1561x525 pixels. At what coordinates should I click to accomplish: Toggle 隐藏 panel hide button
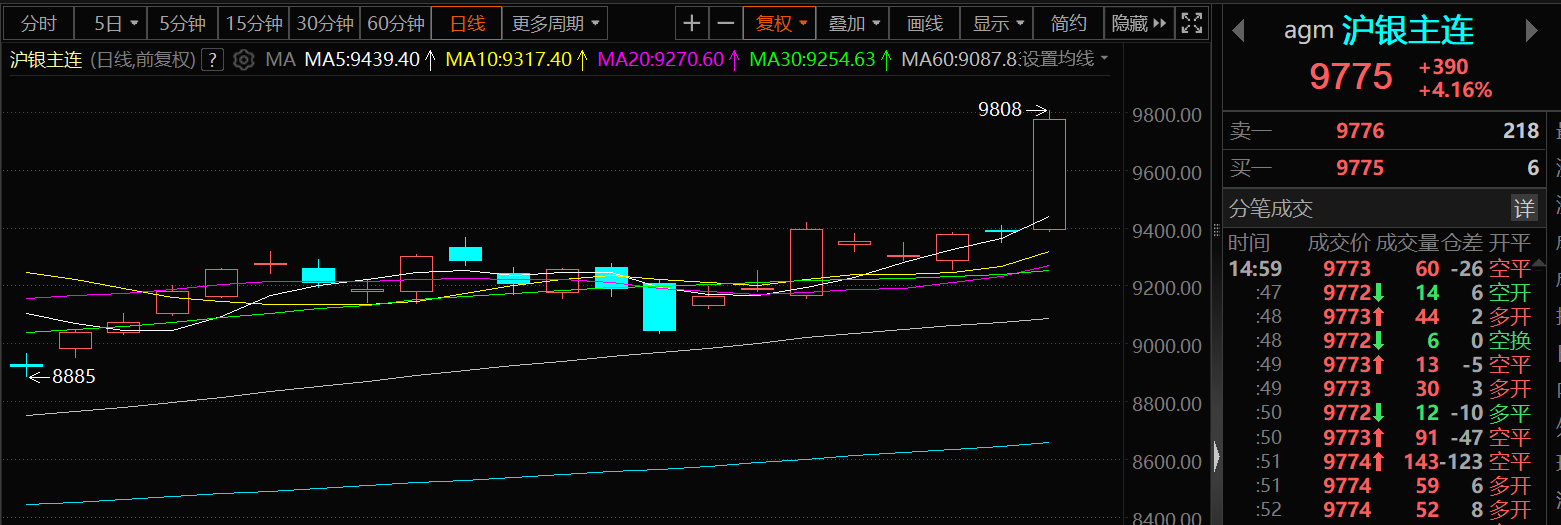(x=1139, y=22)
